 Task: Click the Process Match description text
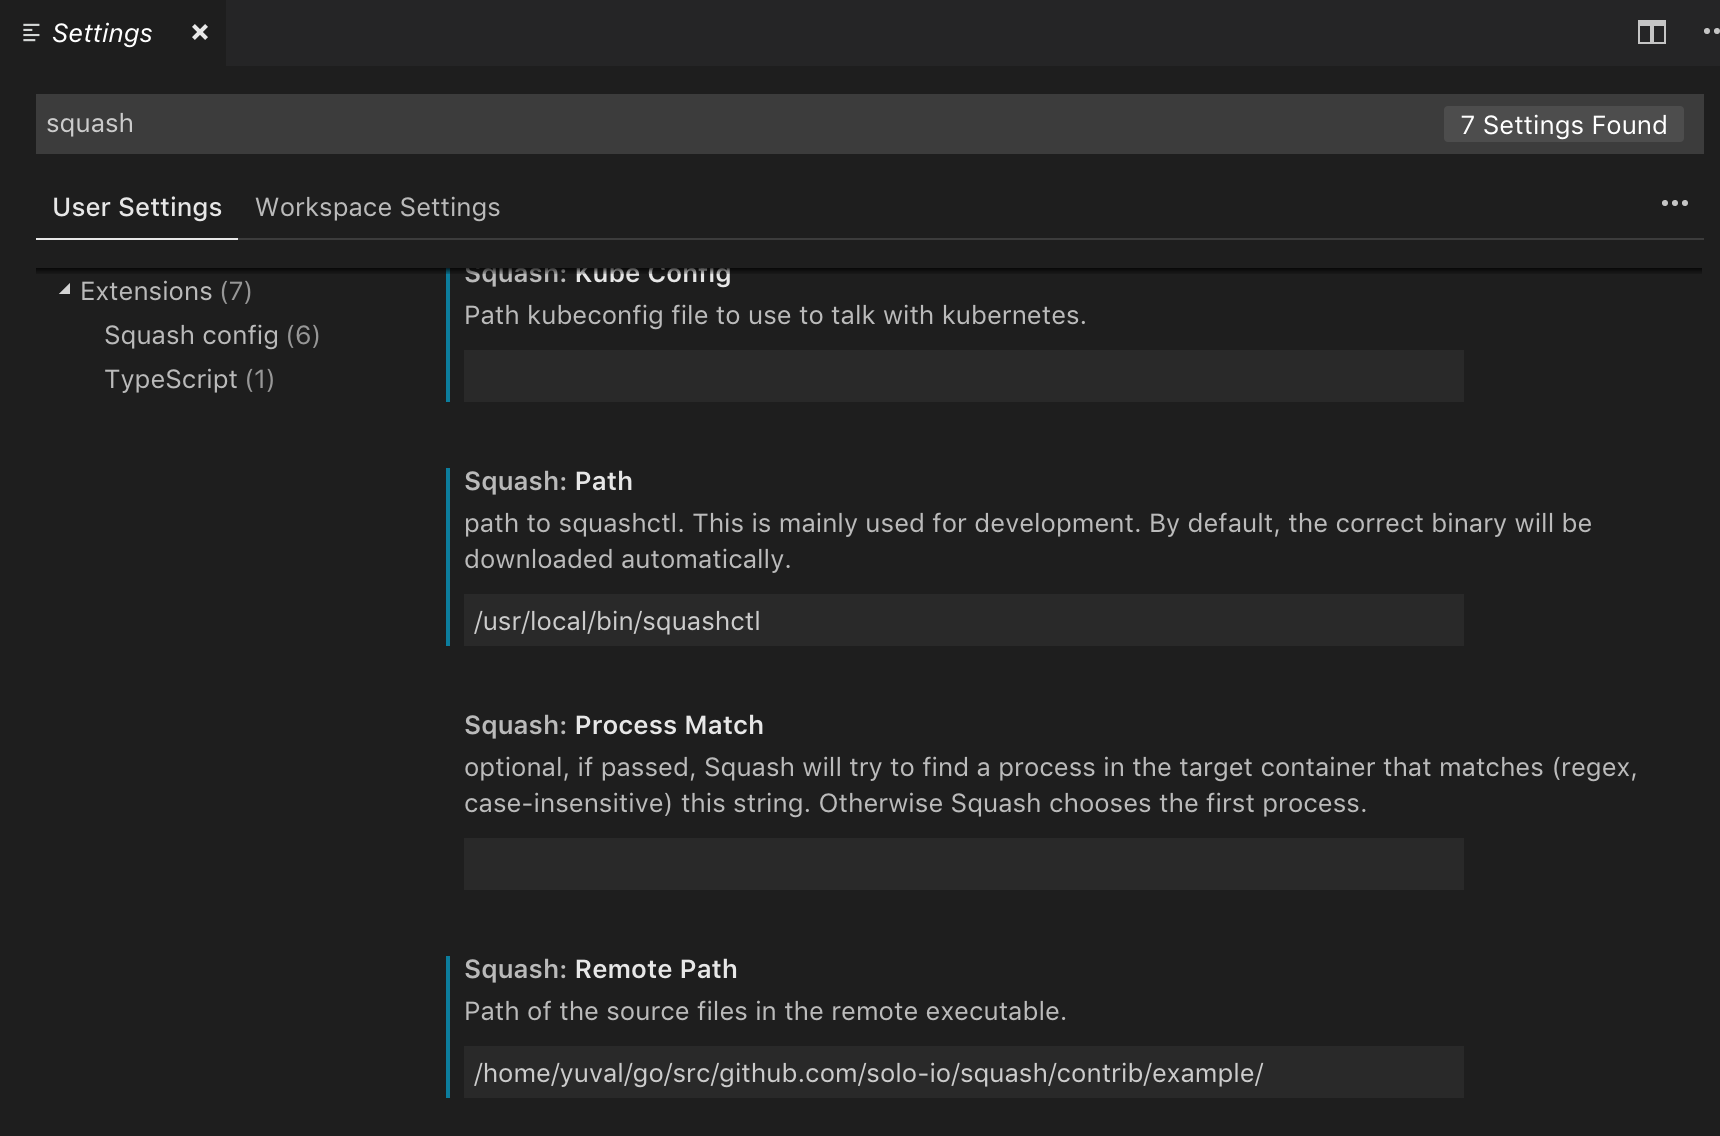(x=1050, y=785)
